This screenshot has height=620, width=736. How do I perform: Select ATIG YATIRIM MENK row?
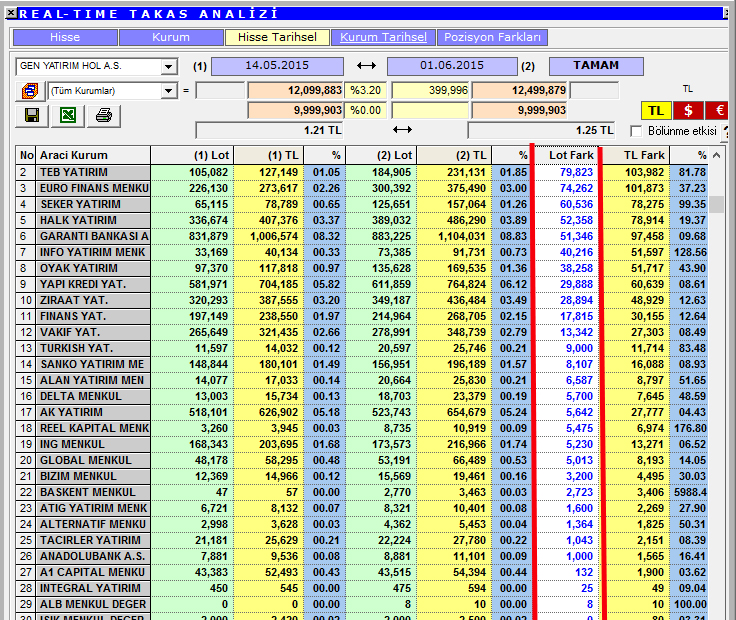point(361,507)
